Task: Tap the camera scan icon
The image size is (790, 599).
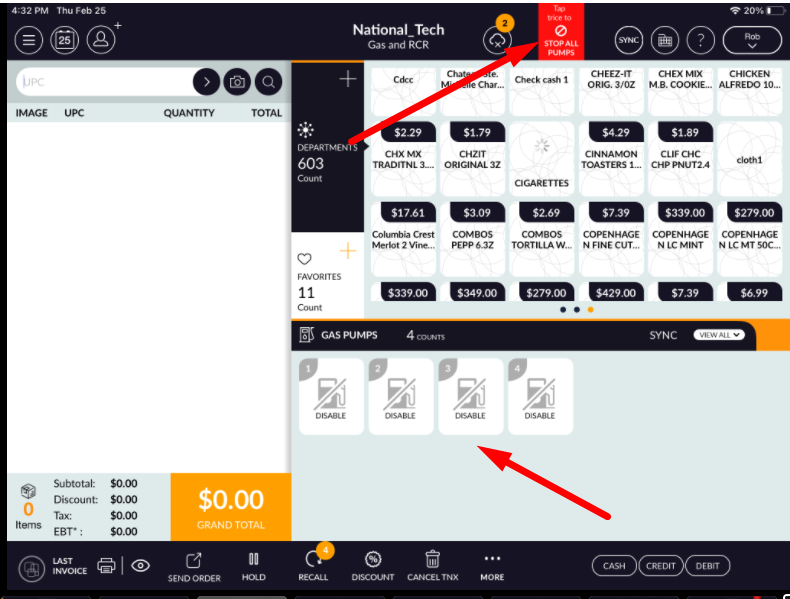Action: (x=237, y=82)
